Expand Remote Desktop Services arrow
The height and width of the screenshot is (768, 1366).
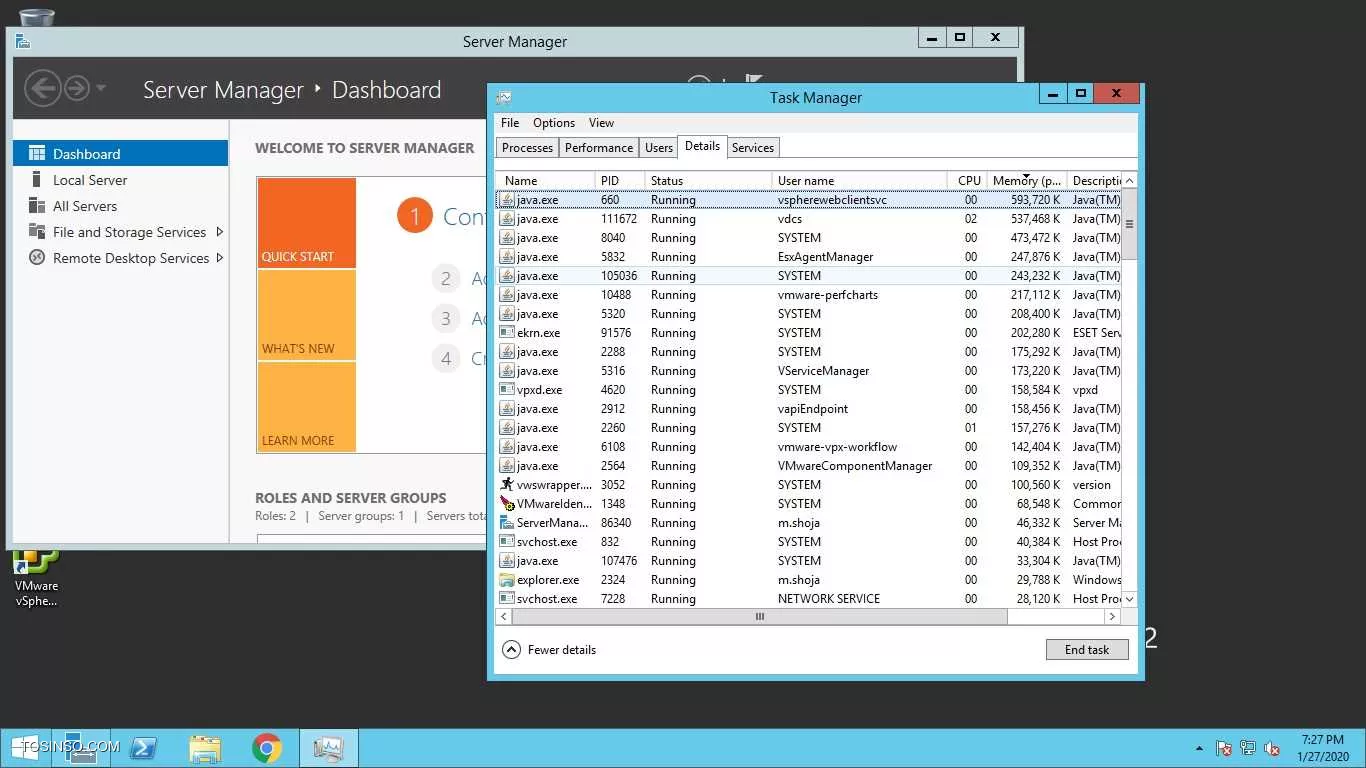[x=219, y=258]
